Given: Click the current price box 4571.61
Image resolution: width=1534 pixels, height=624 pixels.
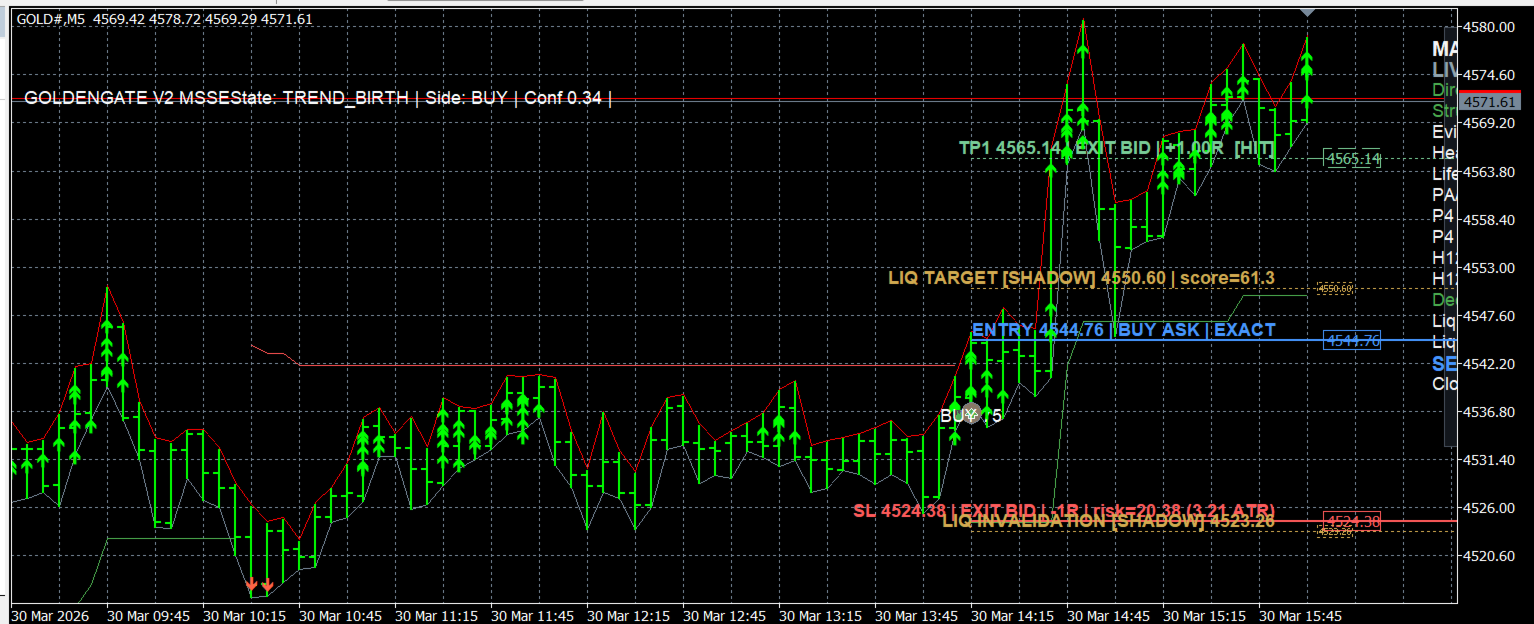Looking at the screenshot, I should tap(1490, 102).
